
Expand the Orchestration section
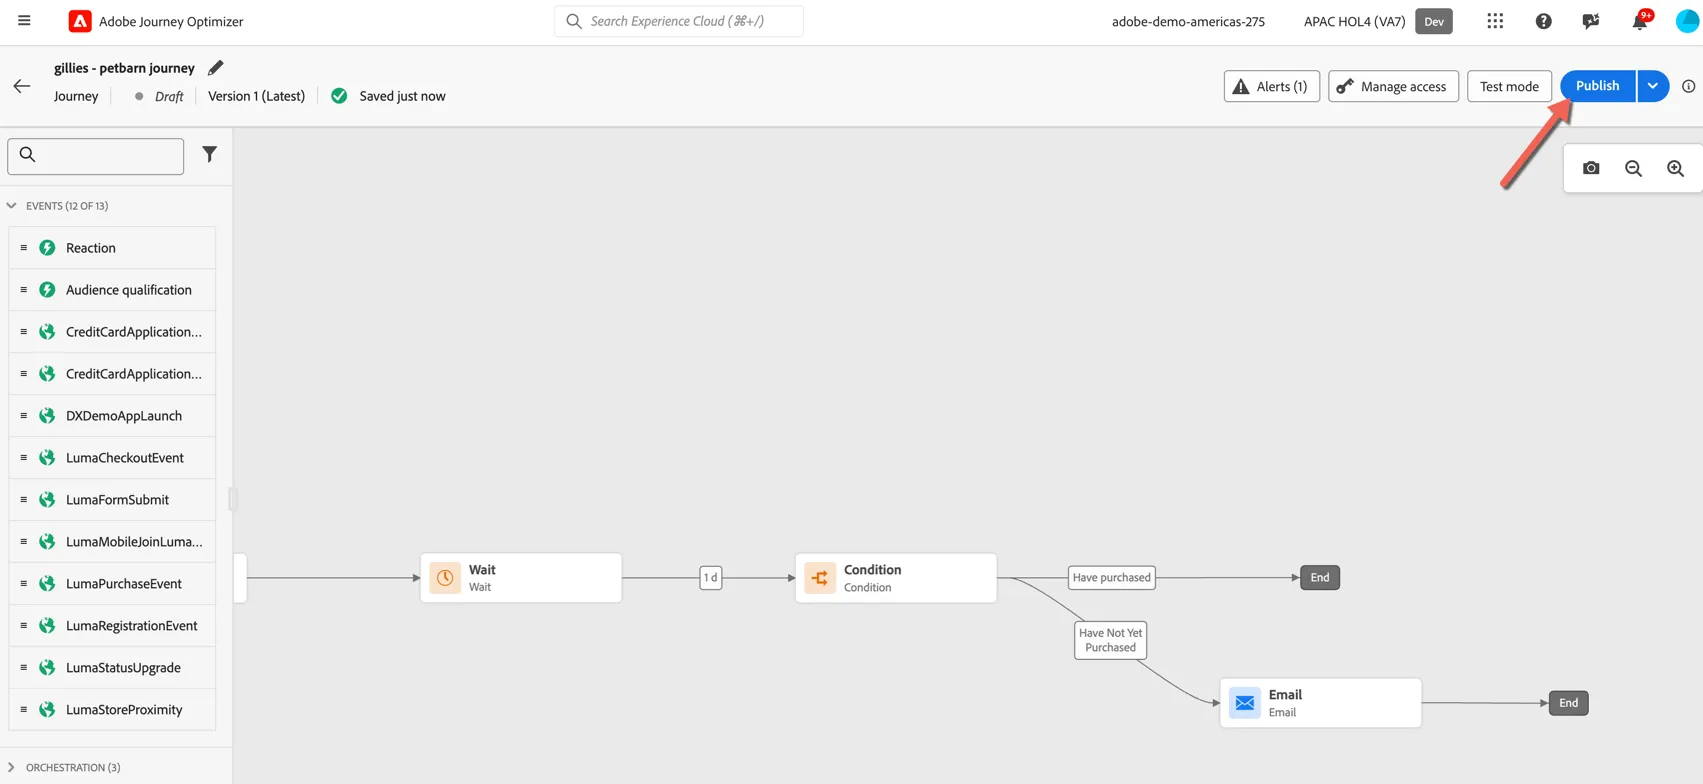tap(12, 767)
